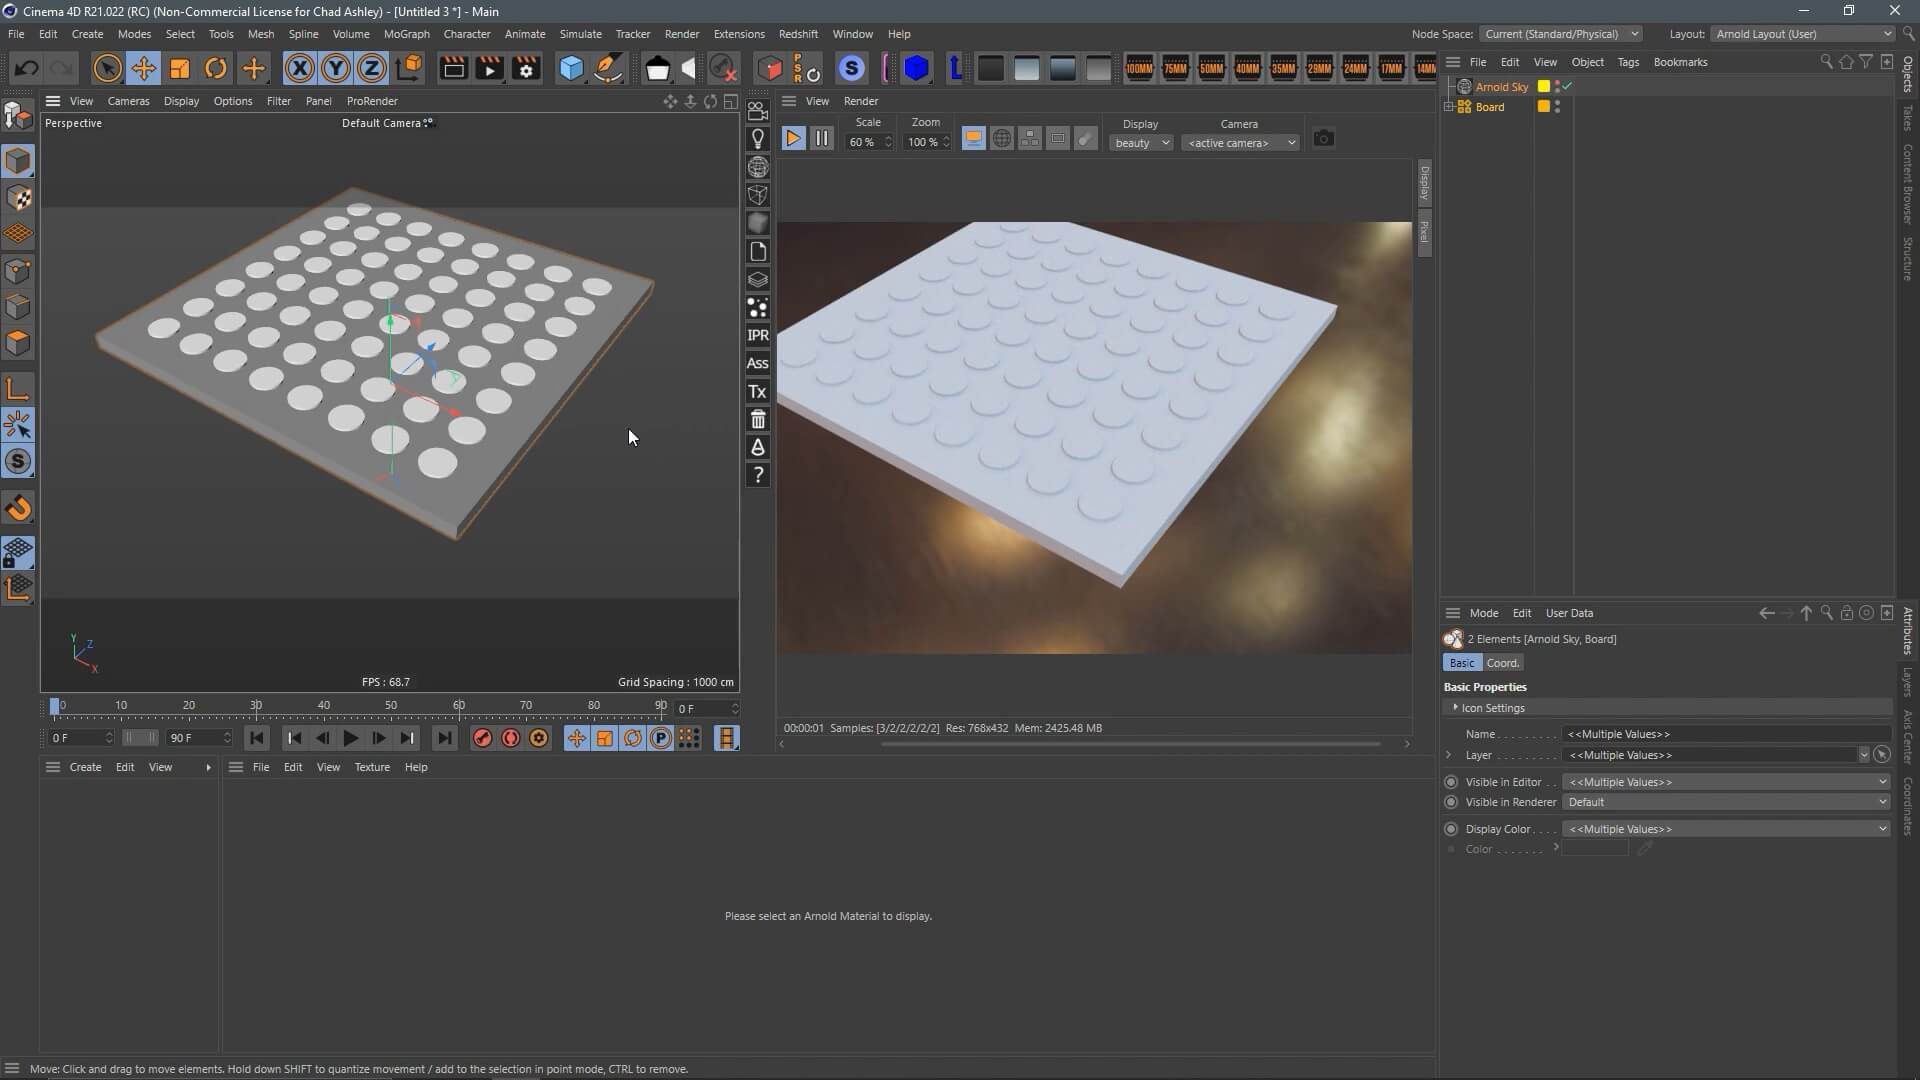The image size is (1920, 1080).
Task: Open the MoGraph menu
Action: (406, 34)
